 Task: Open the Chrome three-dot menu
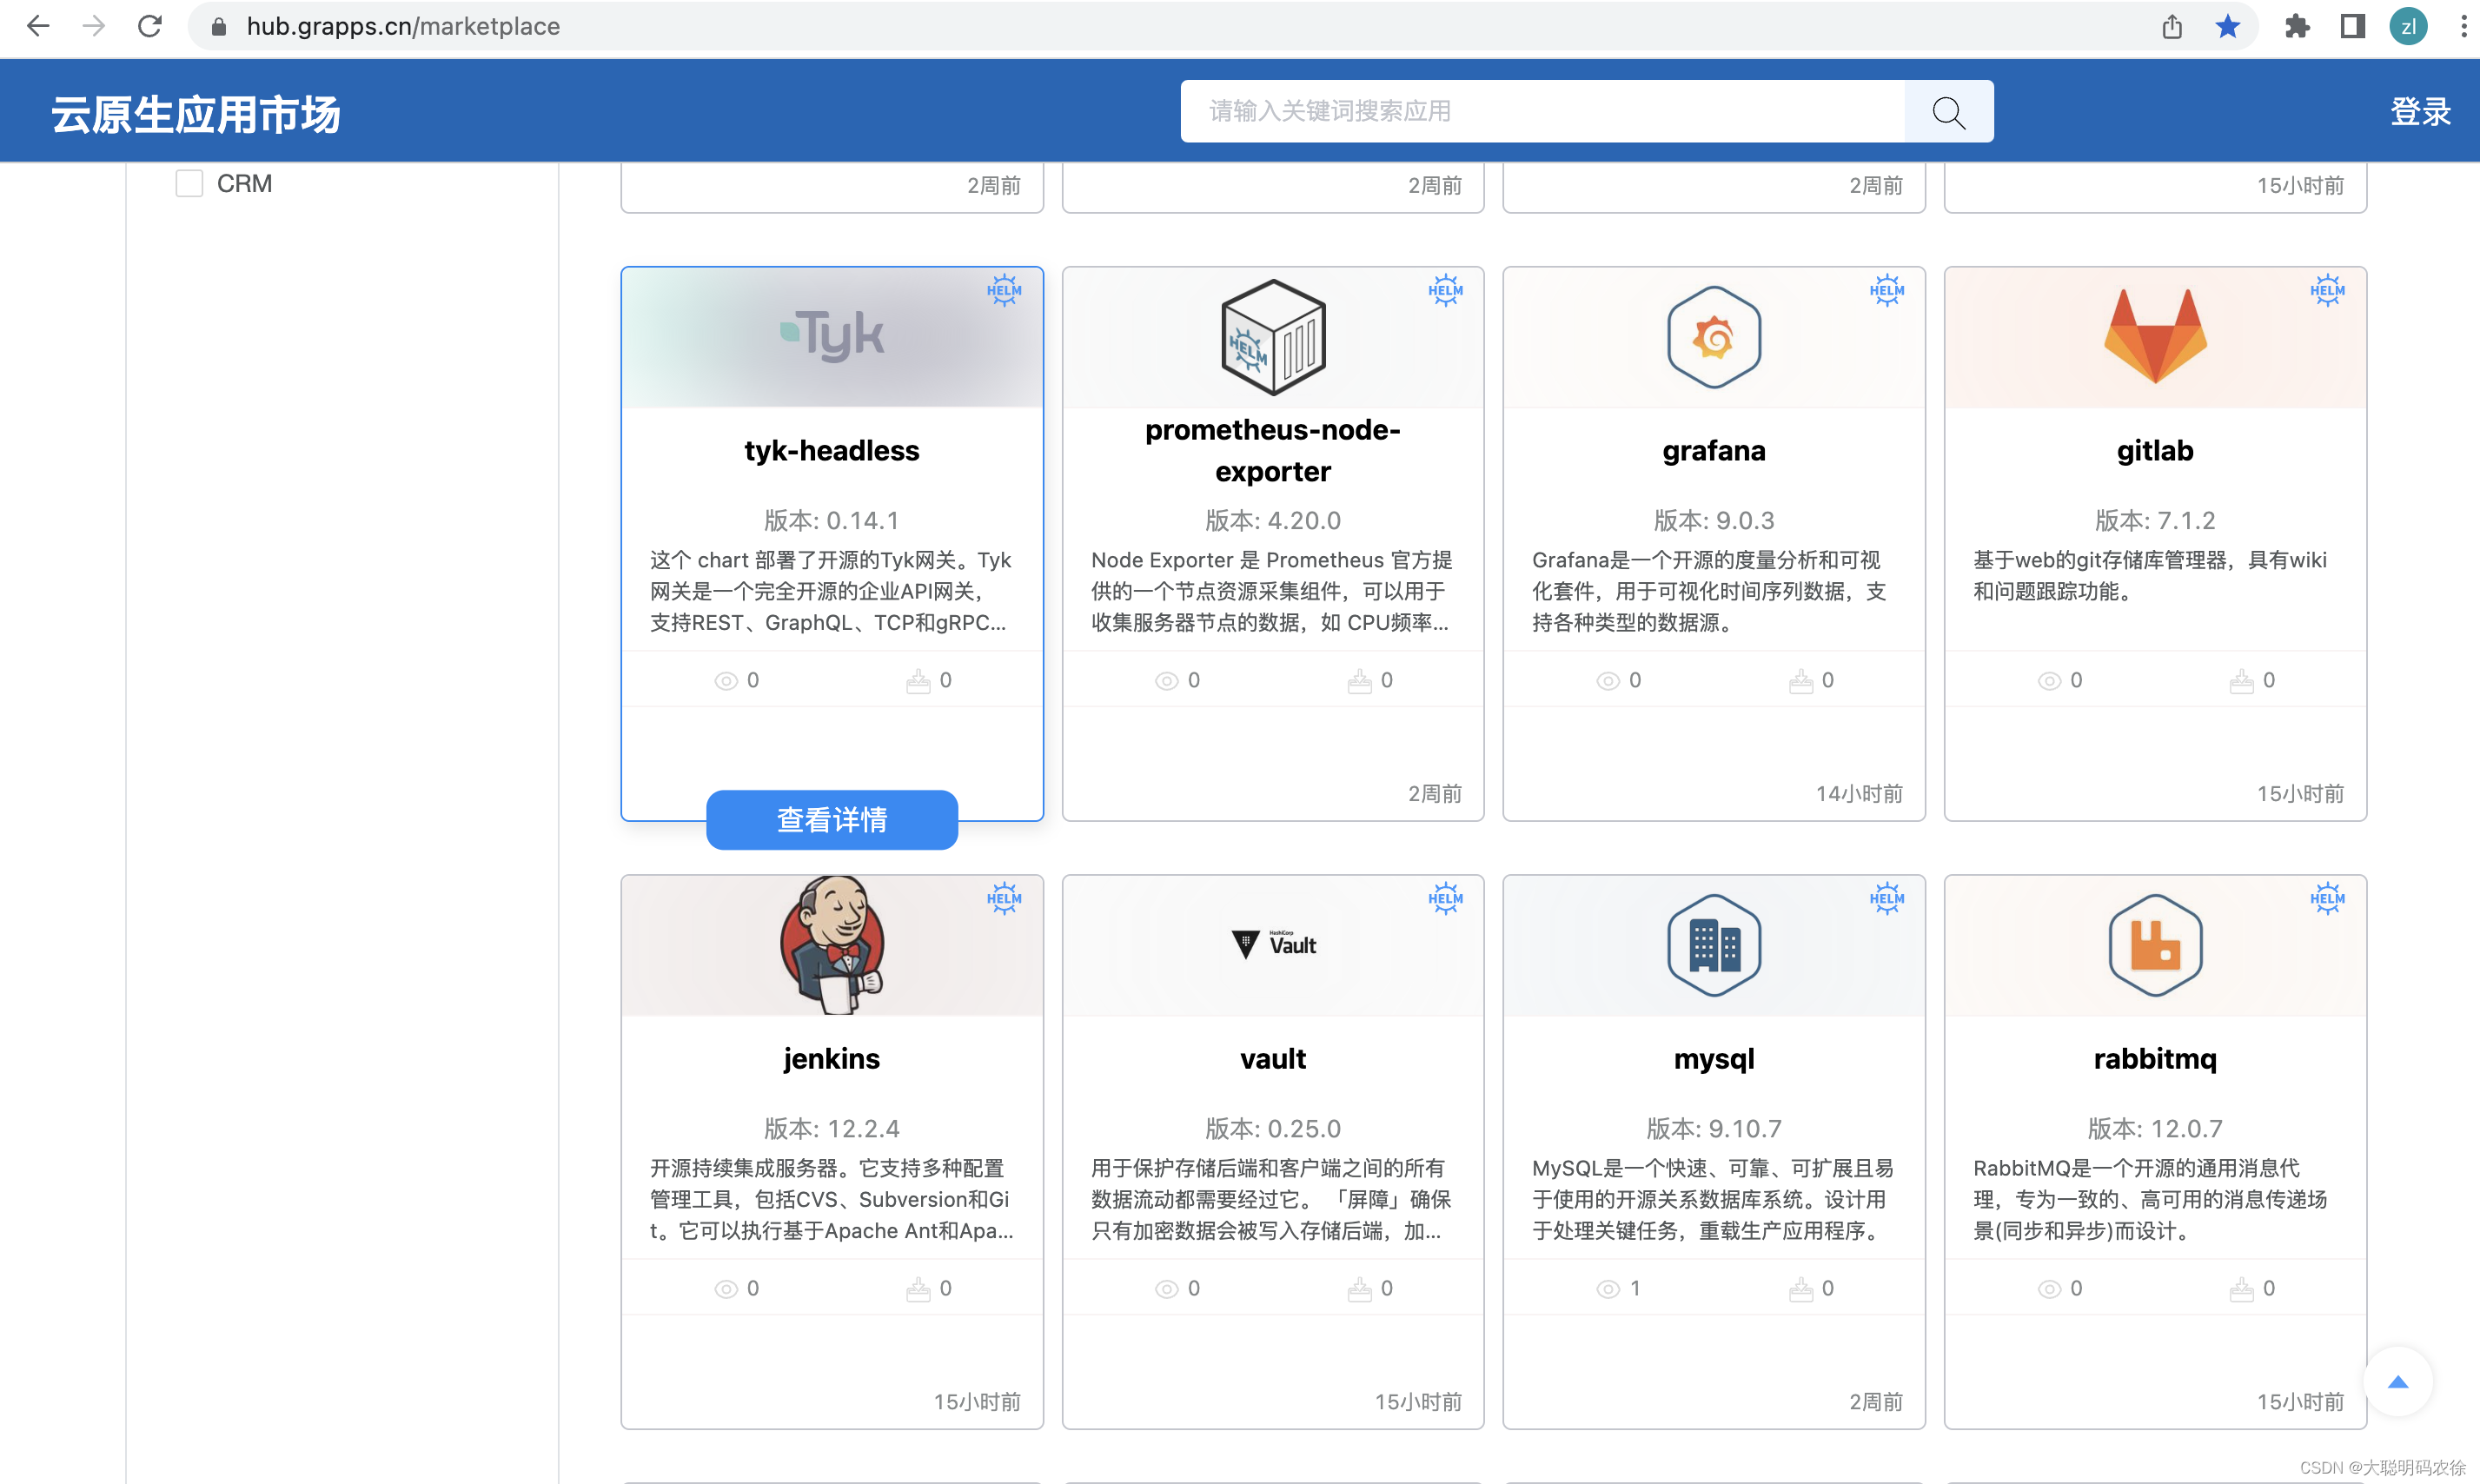pyautogui.click(x=2462, y=27)
